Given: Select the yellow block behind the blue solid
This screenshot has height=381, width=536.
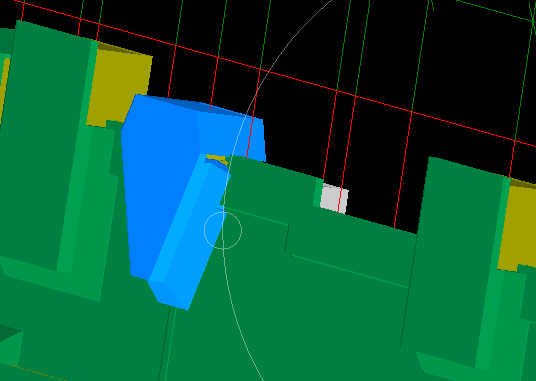Looking at the screenshot, I should point(119,85).
